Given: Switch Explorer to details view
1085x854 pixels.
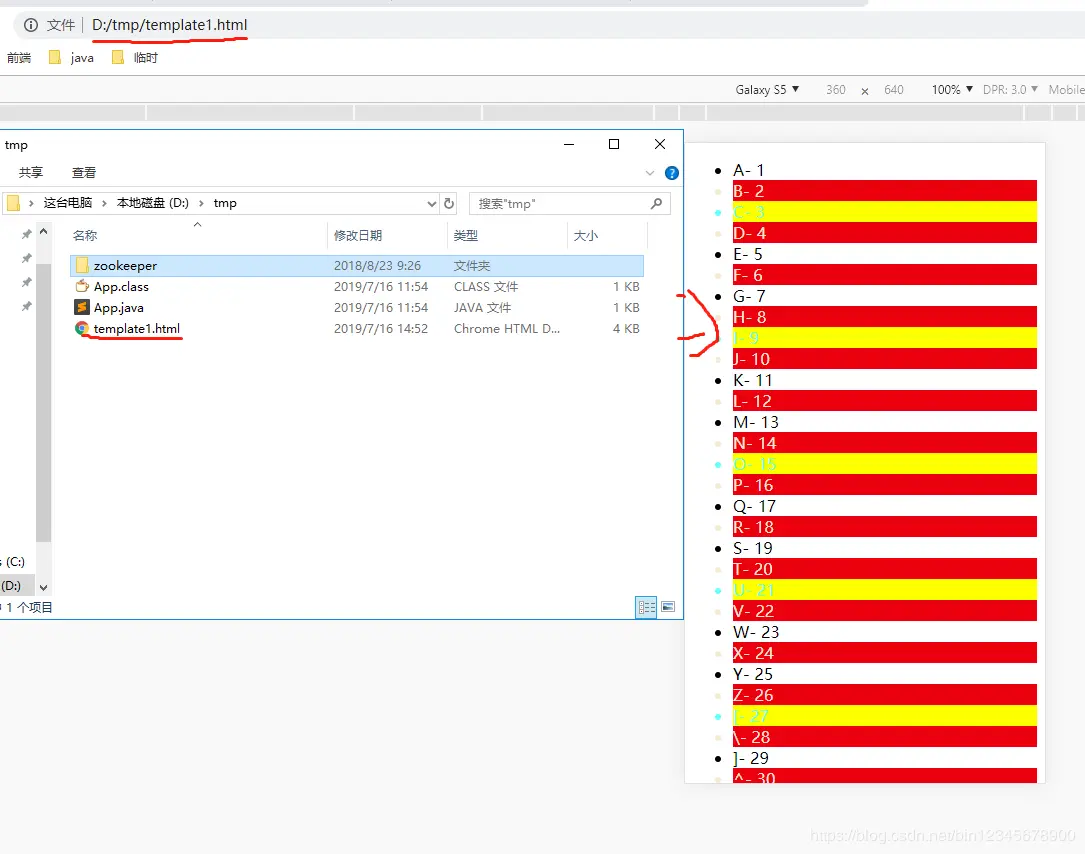Looking at the screenshot, I should click(x=646, y=607).
